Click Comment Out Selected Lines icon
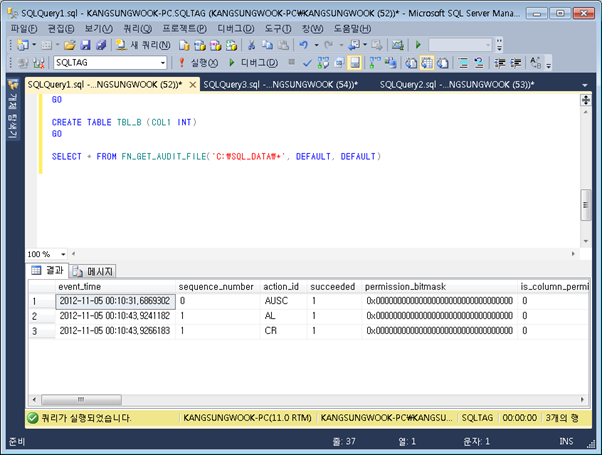This screenshot has width=602, height=455. click(x=463, y=63)
